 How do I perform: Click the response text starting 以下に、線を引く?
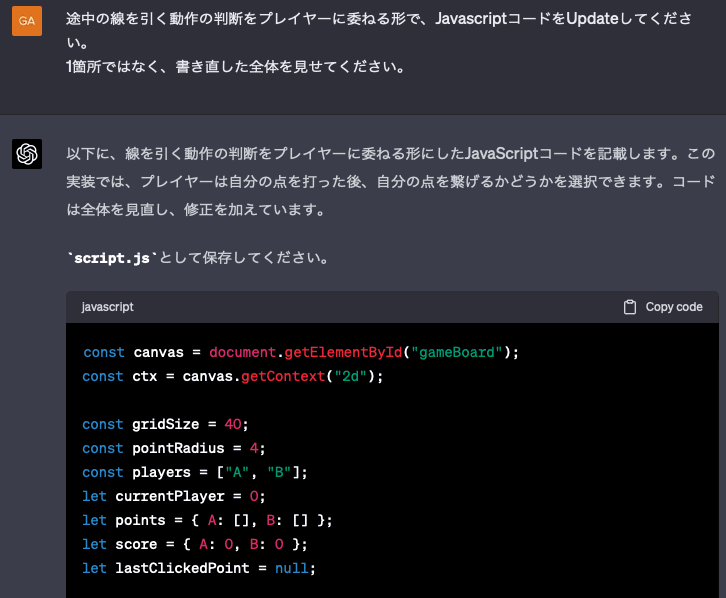pyautogui.click(x=391, y=181)
